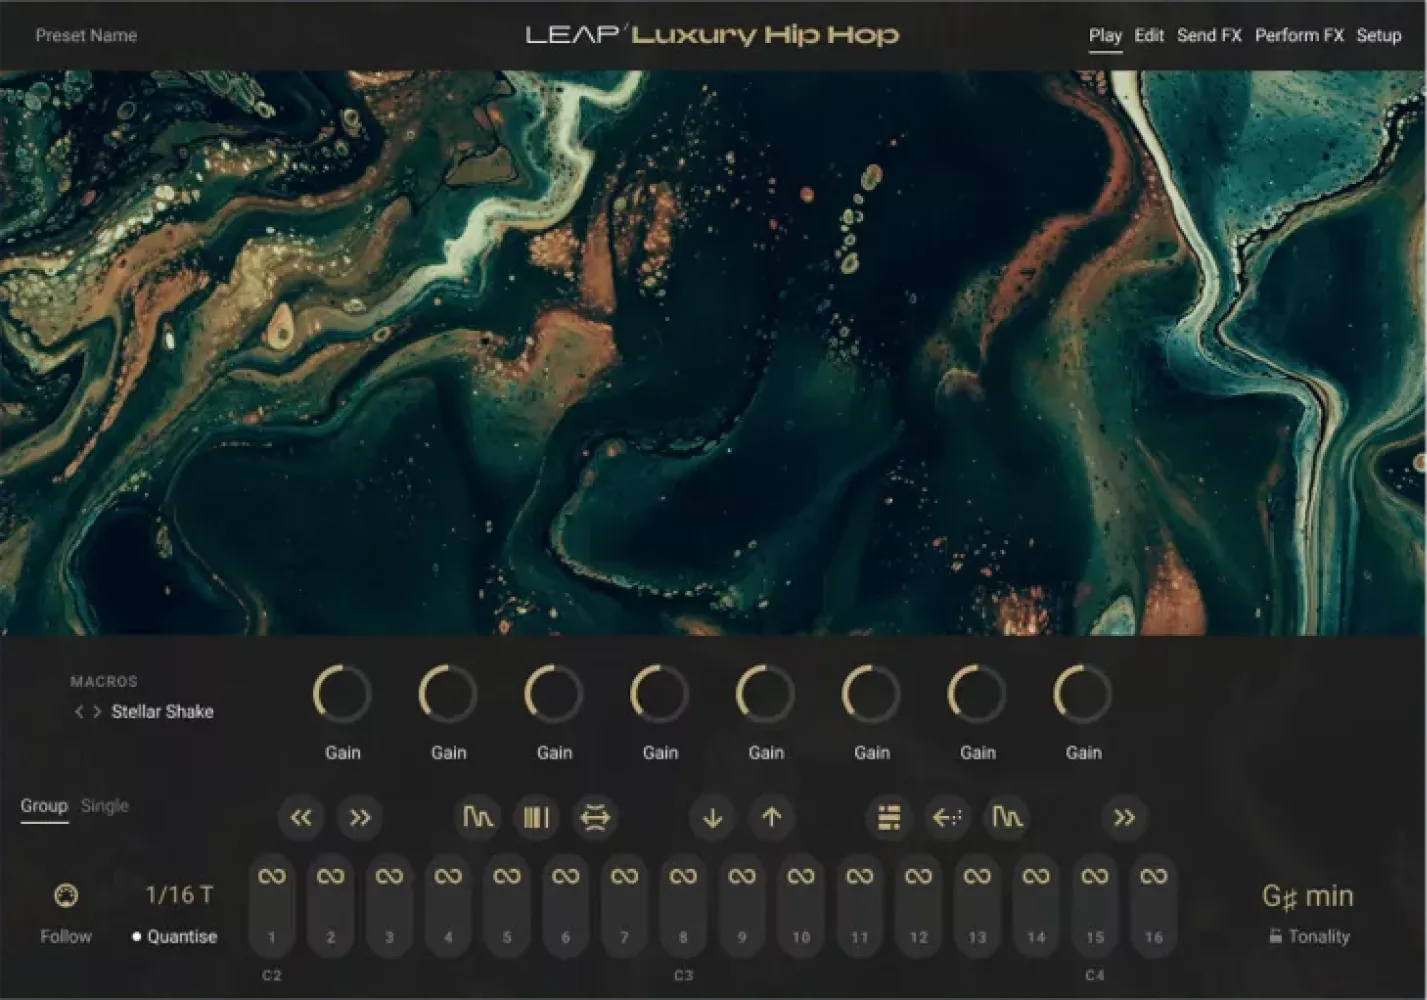The image size is (1427, 1000).
Task: Switch to the Edit tab
Action: 1148,35
